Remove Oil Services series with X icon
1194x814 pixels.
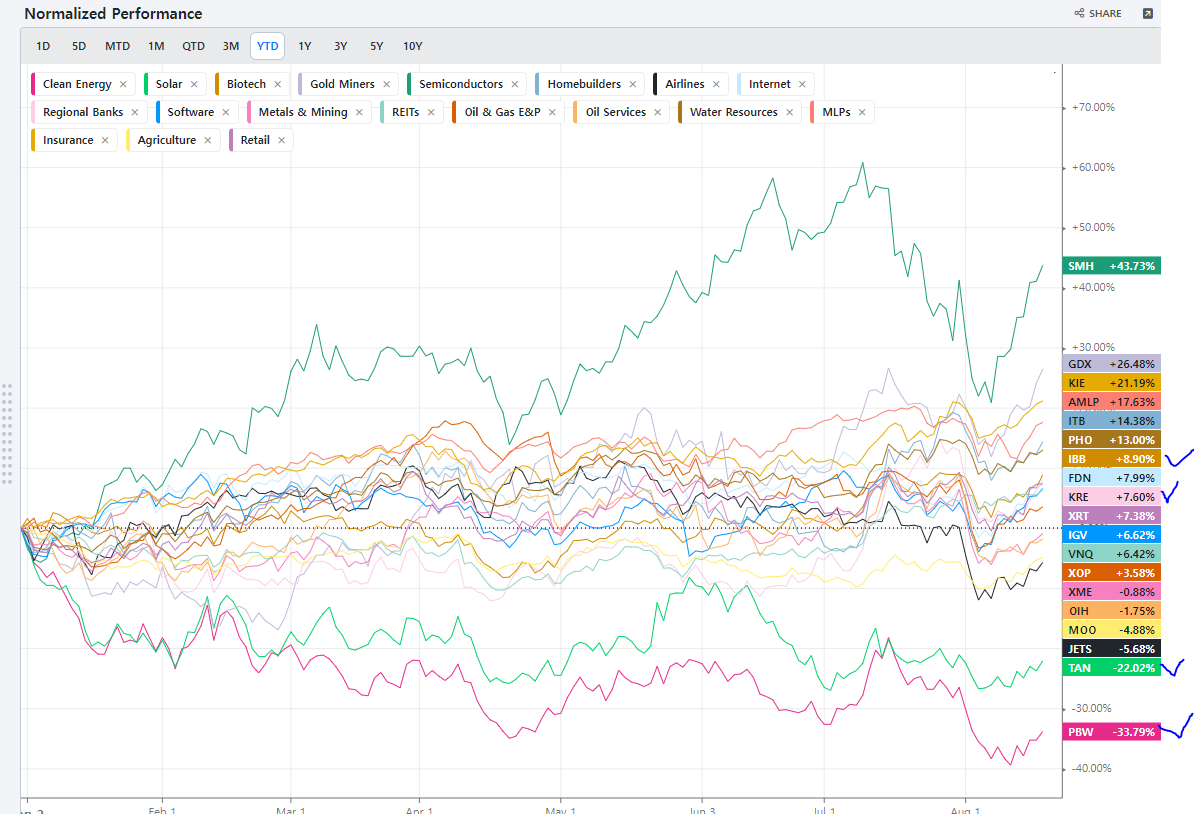(x=658, y=113)
